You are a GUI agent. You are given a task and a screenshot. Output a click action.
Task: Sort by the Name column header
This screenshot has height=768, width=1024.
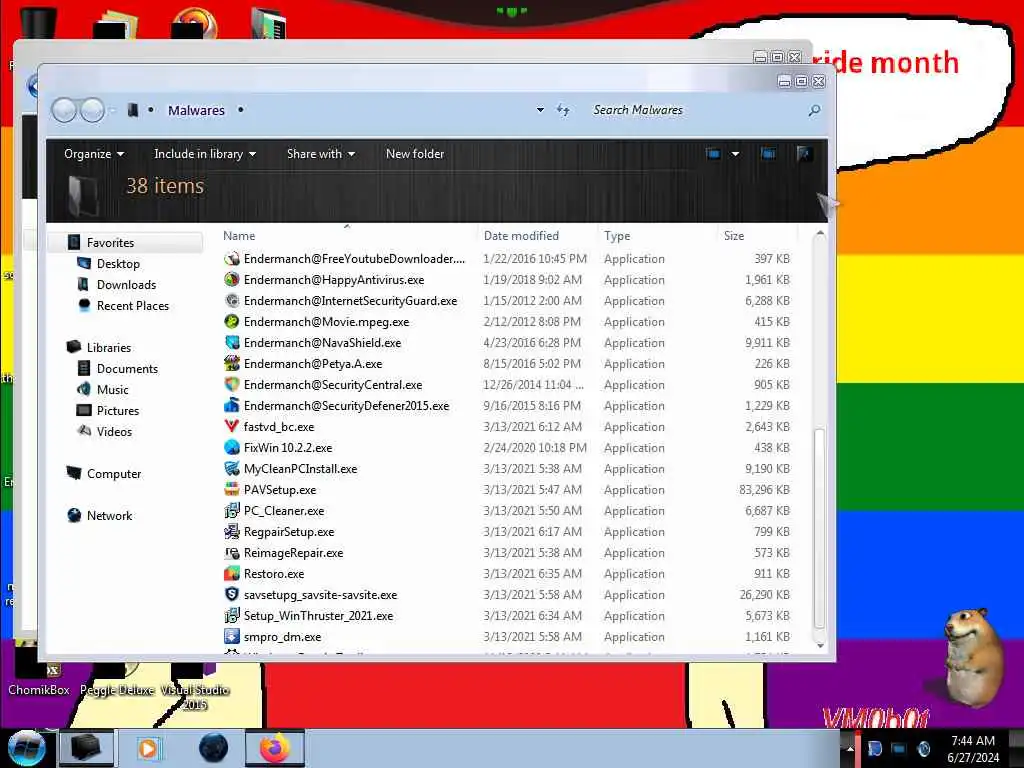click(347, 236)
